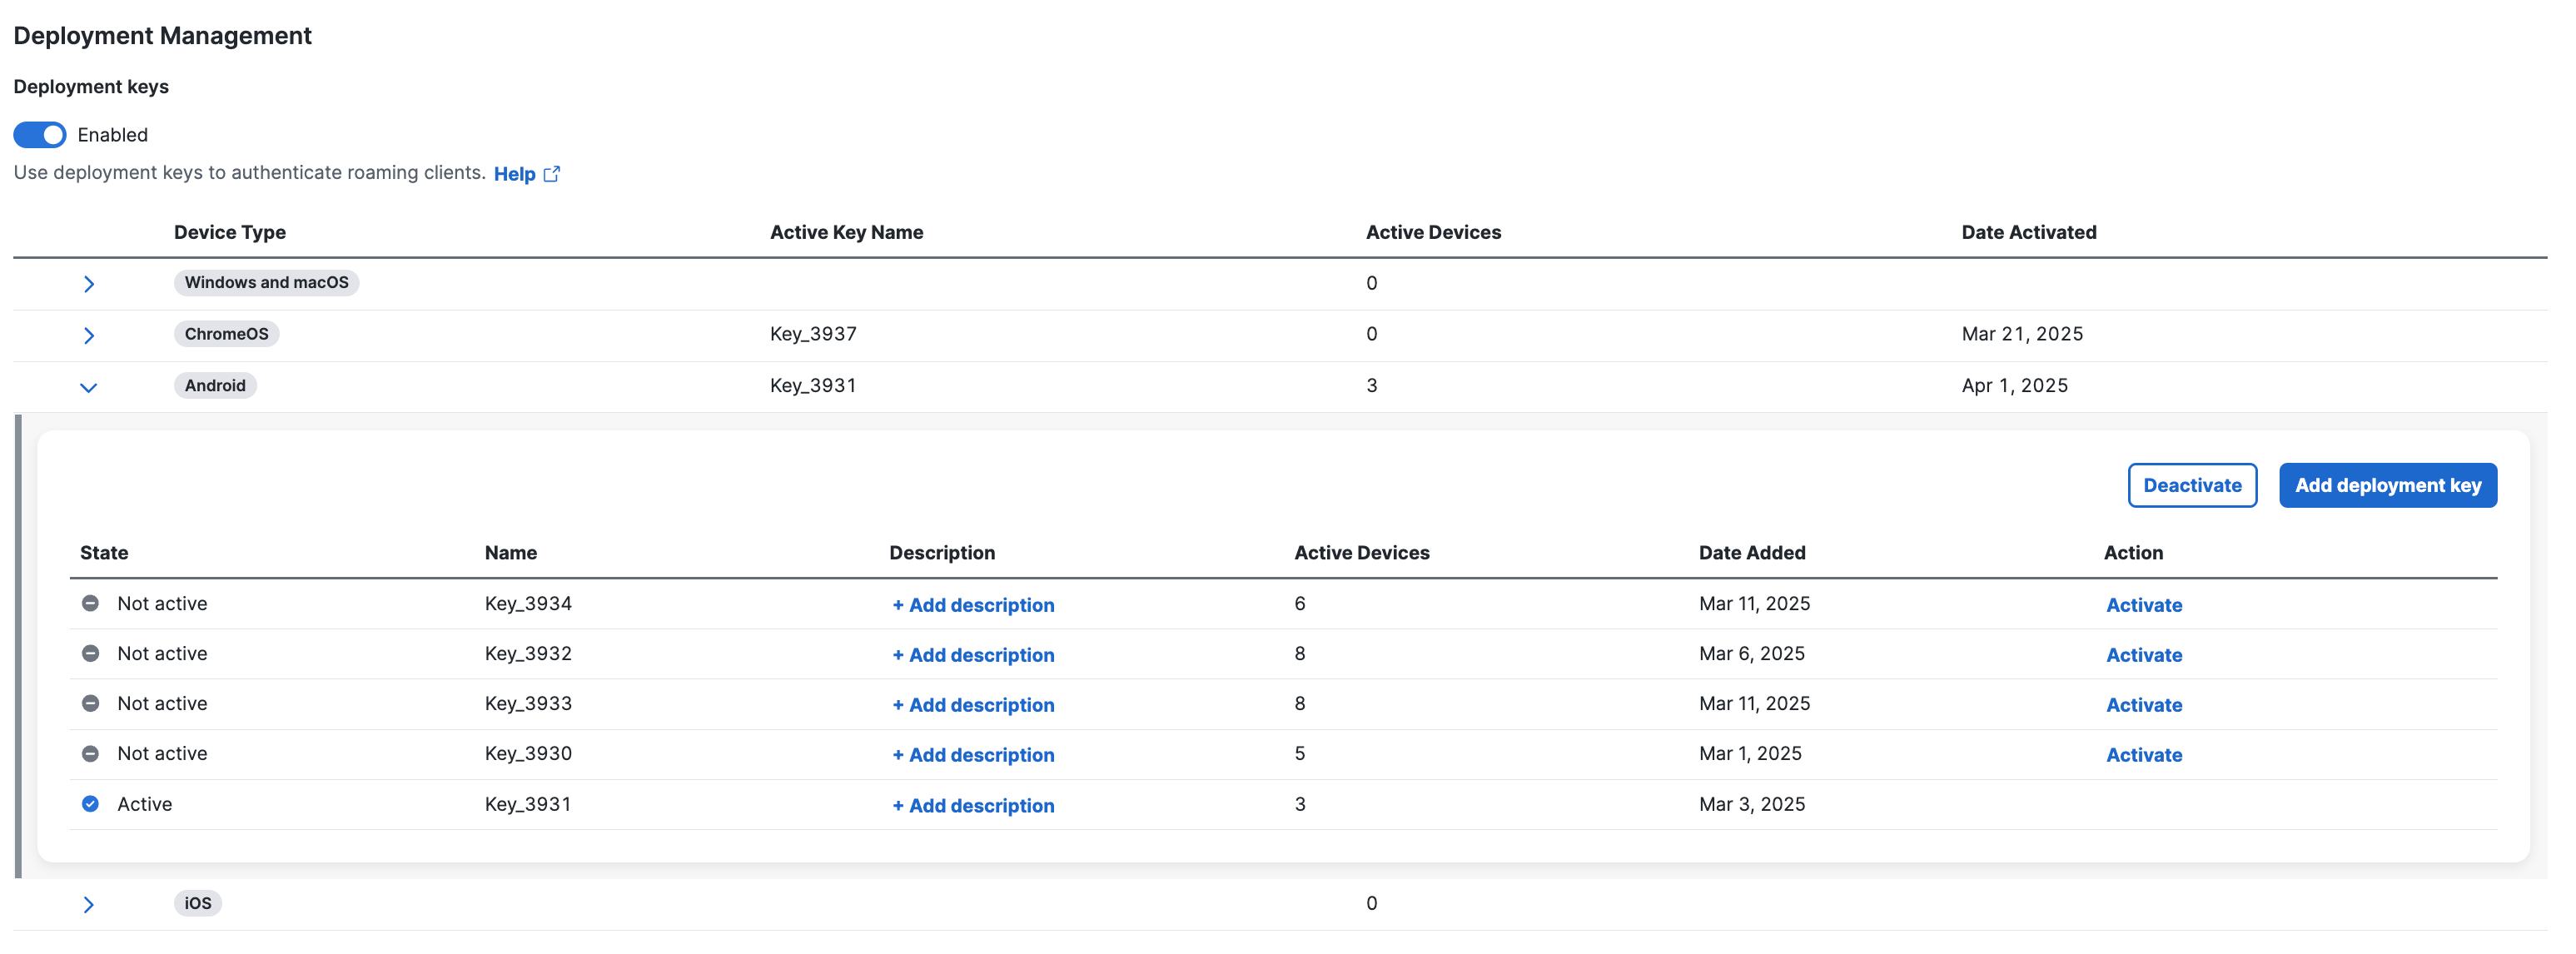The image size is (2576, 954).
Task: Click the Date Activated column header
Action: pos(2028,232)
